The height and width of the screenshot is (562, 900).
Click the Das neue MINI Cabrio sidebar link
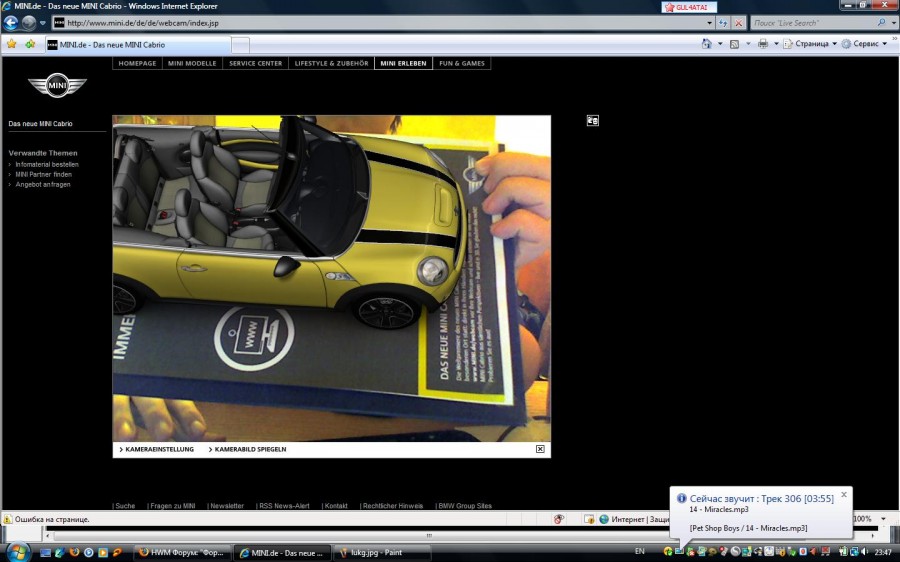coord(40,123)
